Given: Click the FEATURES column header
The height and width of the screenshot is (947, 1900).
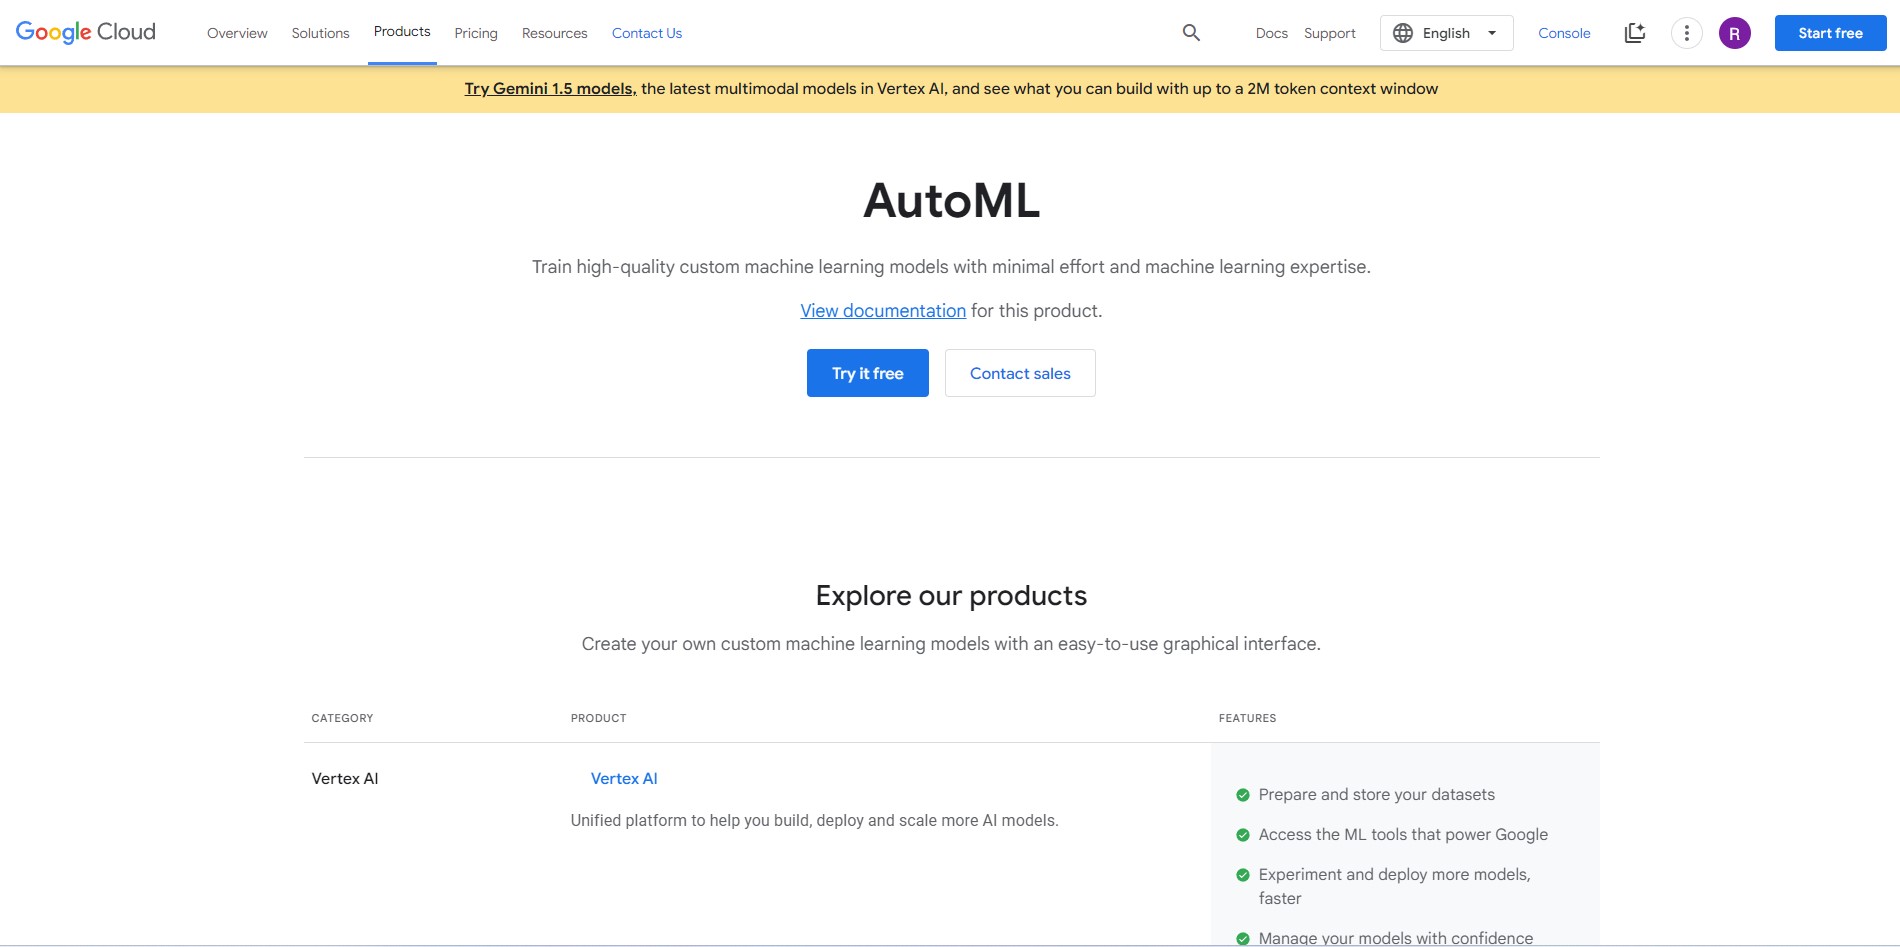Looking at the screenshot, I should coord(1247,718).
